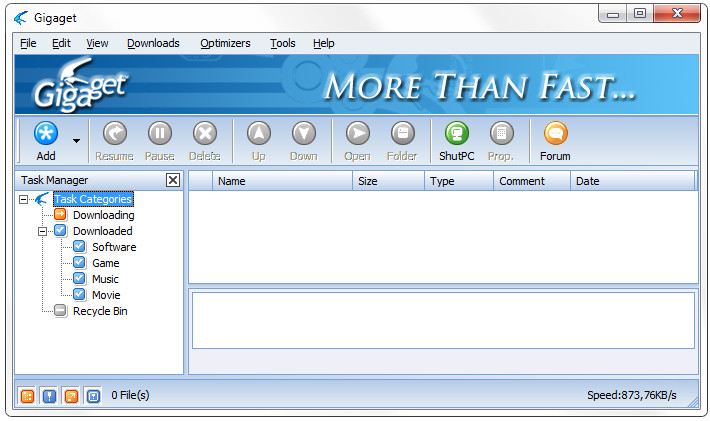710x421 pixels.
Task: Click the Pause toolbar icon
Action: click(159, 134)
